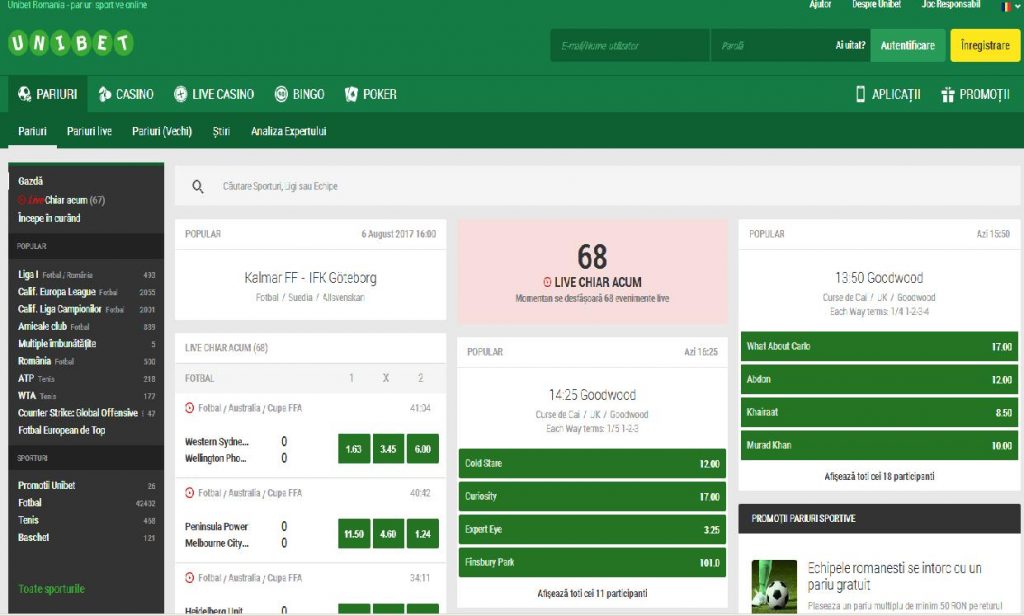This screenshot has height=616, width=1024.
Task: Click Afișează toți cei 11 participanți
Action: coord(592,593)
